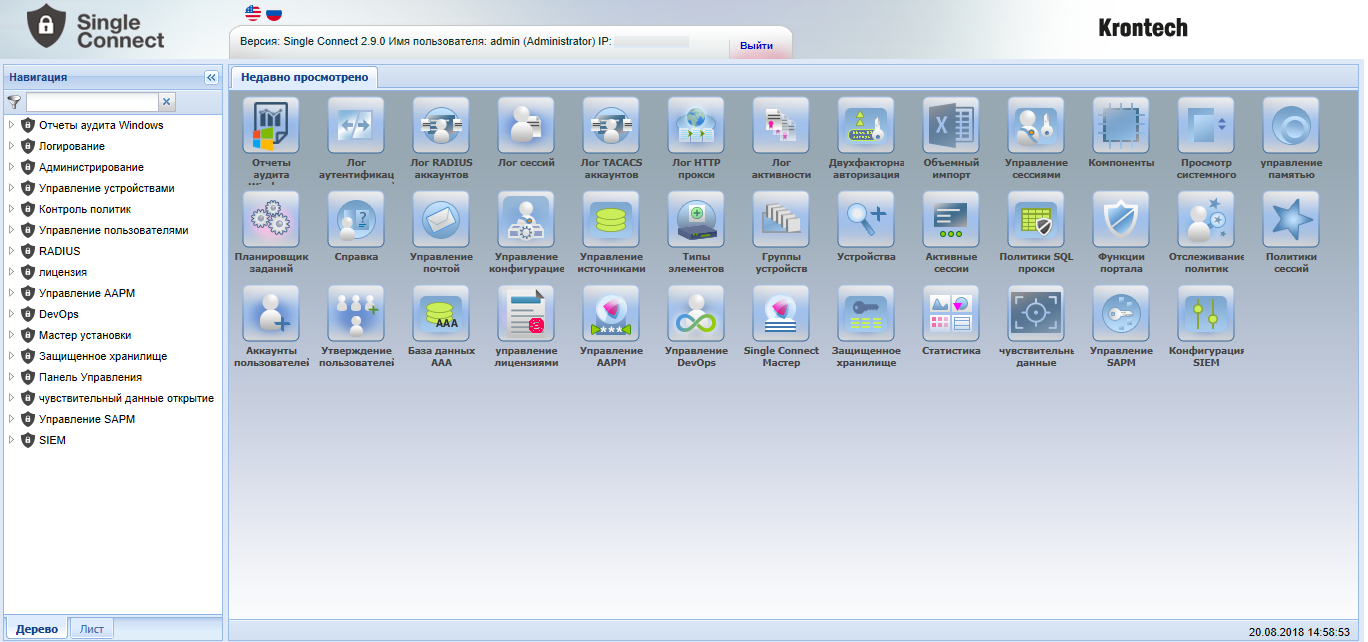Open the Конфигурация SIEM icon

pos(1206,313)
